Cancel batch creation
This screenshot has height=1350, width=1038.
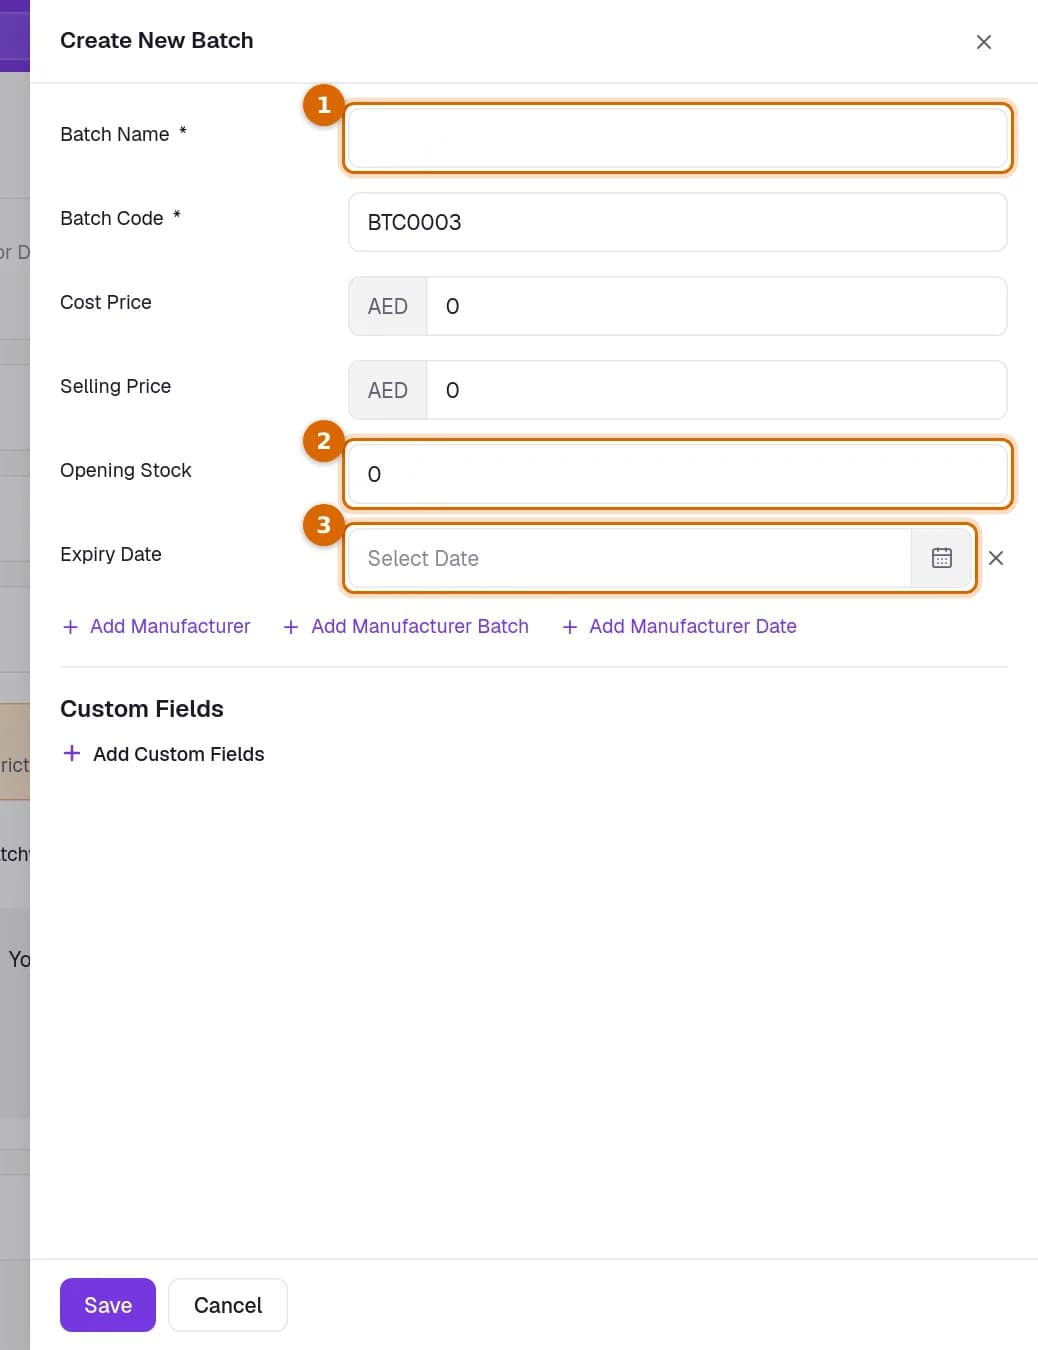coord(228,1305)
